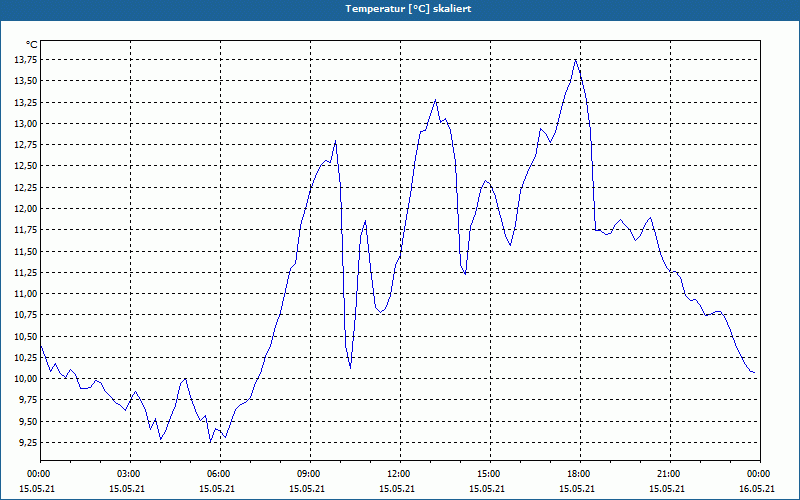Click the 06:00 time axis label
This screenshot has height=500, width=800.
(217, 474)
